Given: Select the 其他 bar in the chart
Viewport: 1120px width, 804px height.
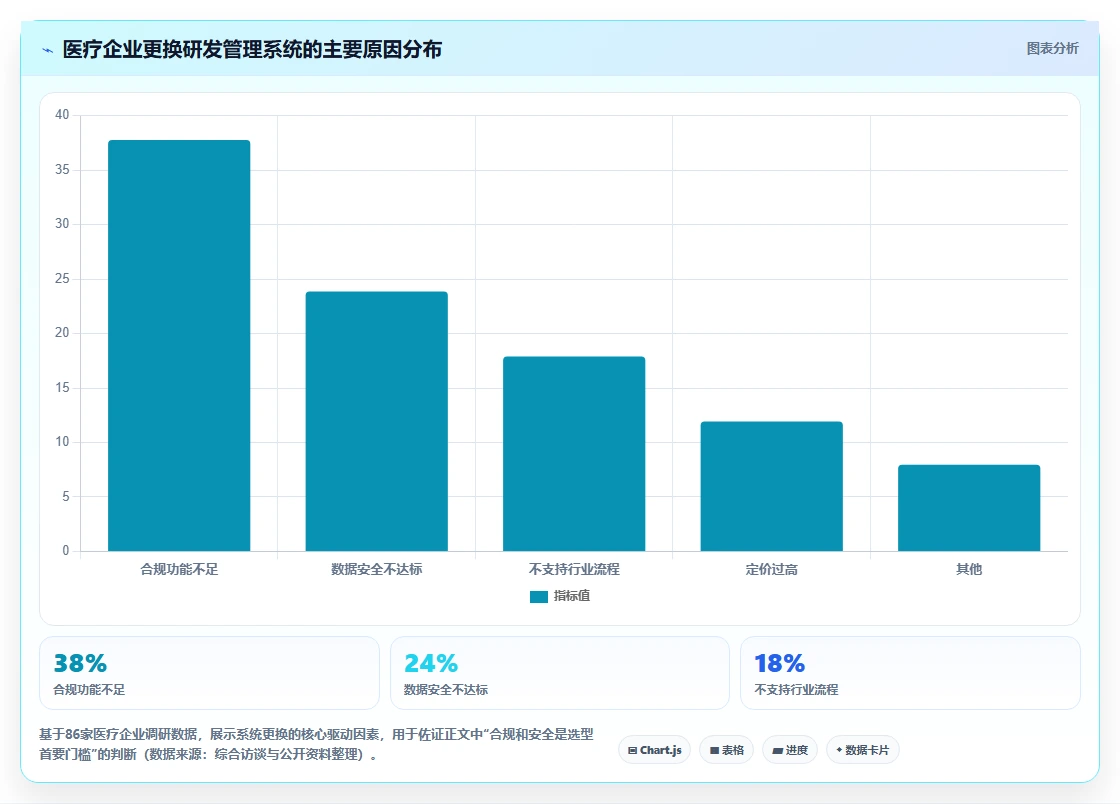Looking at the screenshot, I should point(969,508).
